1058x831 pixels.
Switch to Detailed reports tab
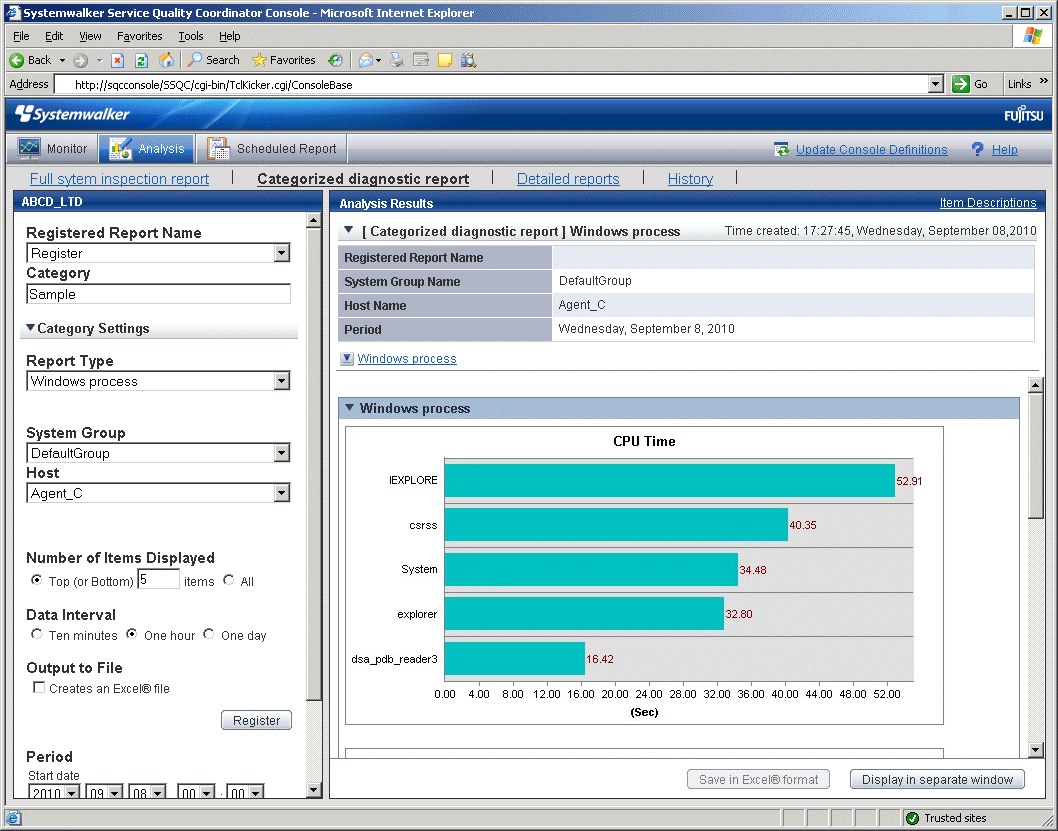coord(568,179)
